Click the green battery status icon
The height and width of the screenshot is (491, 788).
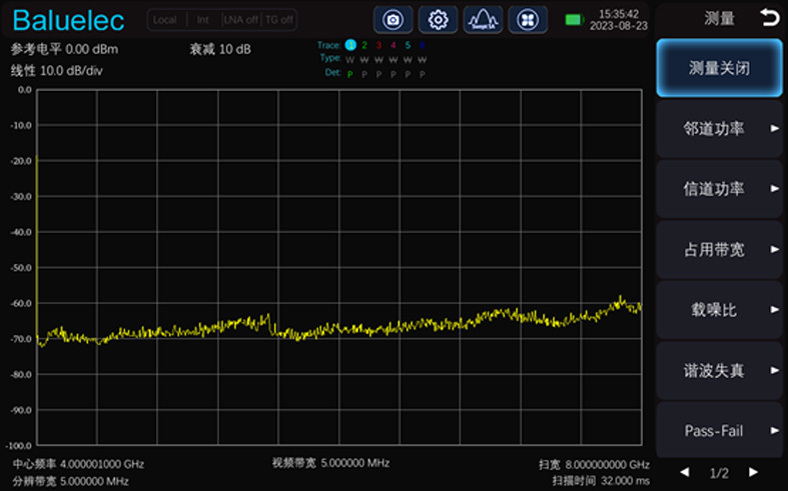coord(574,20)
